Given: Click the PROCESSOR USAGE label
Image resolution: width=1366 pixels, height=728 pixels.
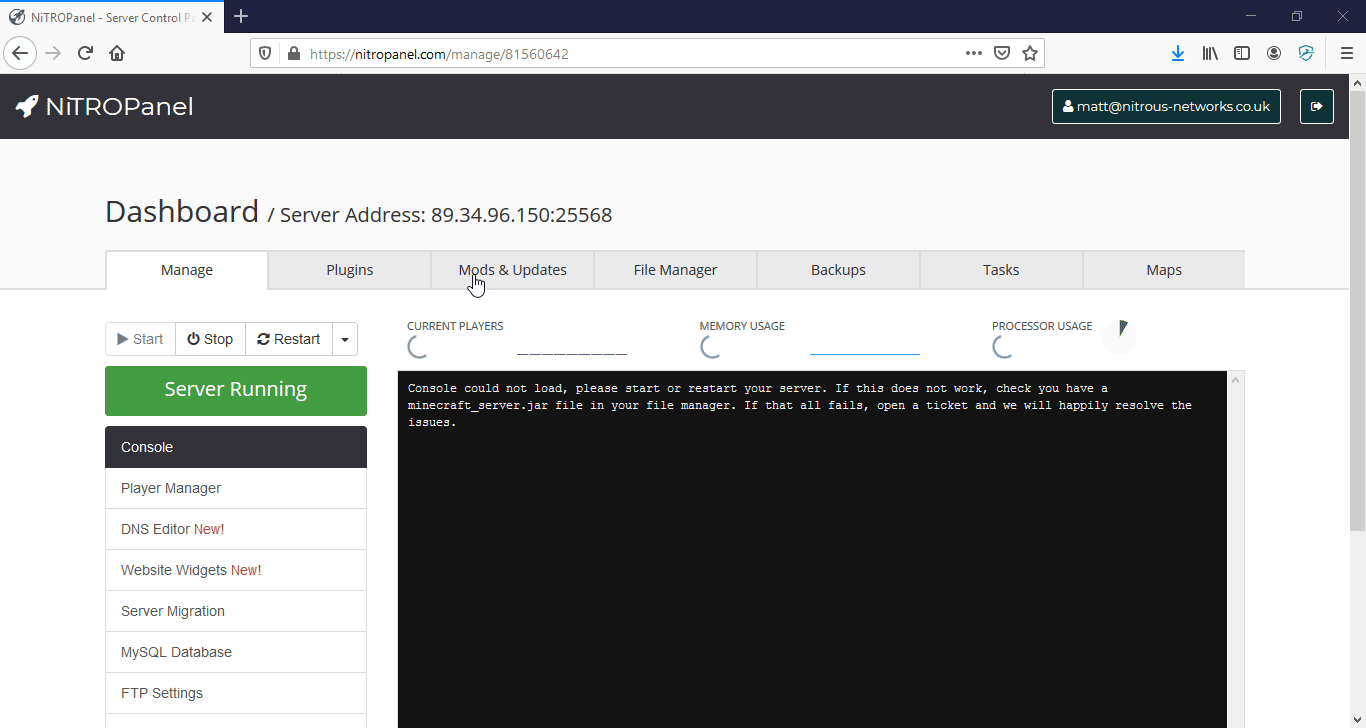Looking at the screenshot, I should point(1042,326).
